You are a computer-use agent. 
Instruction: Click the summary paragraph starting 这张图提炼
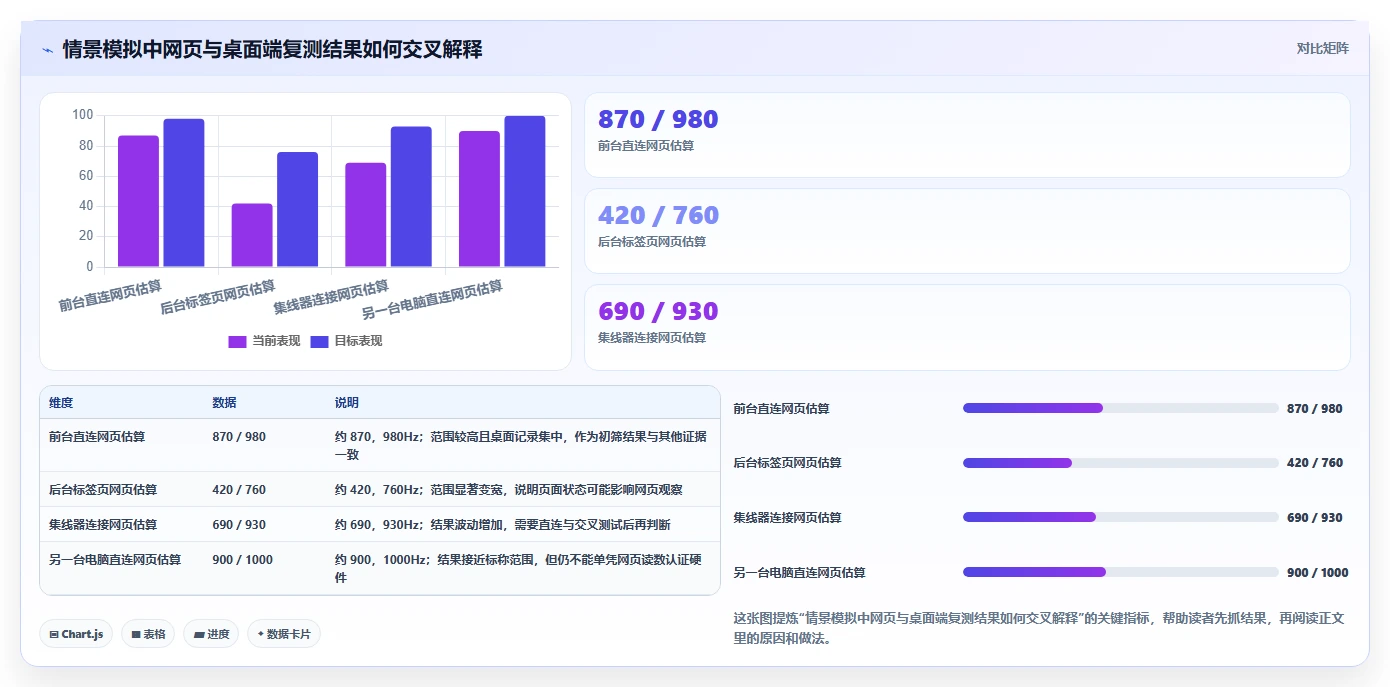coord(1039,628)
